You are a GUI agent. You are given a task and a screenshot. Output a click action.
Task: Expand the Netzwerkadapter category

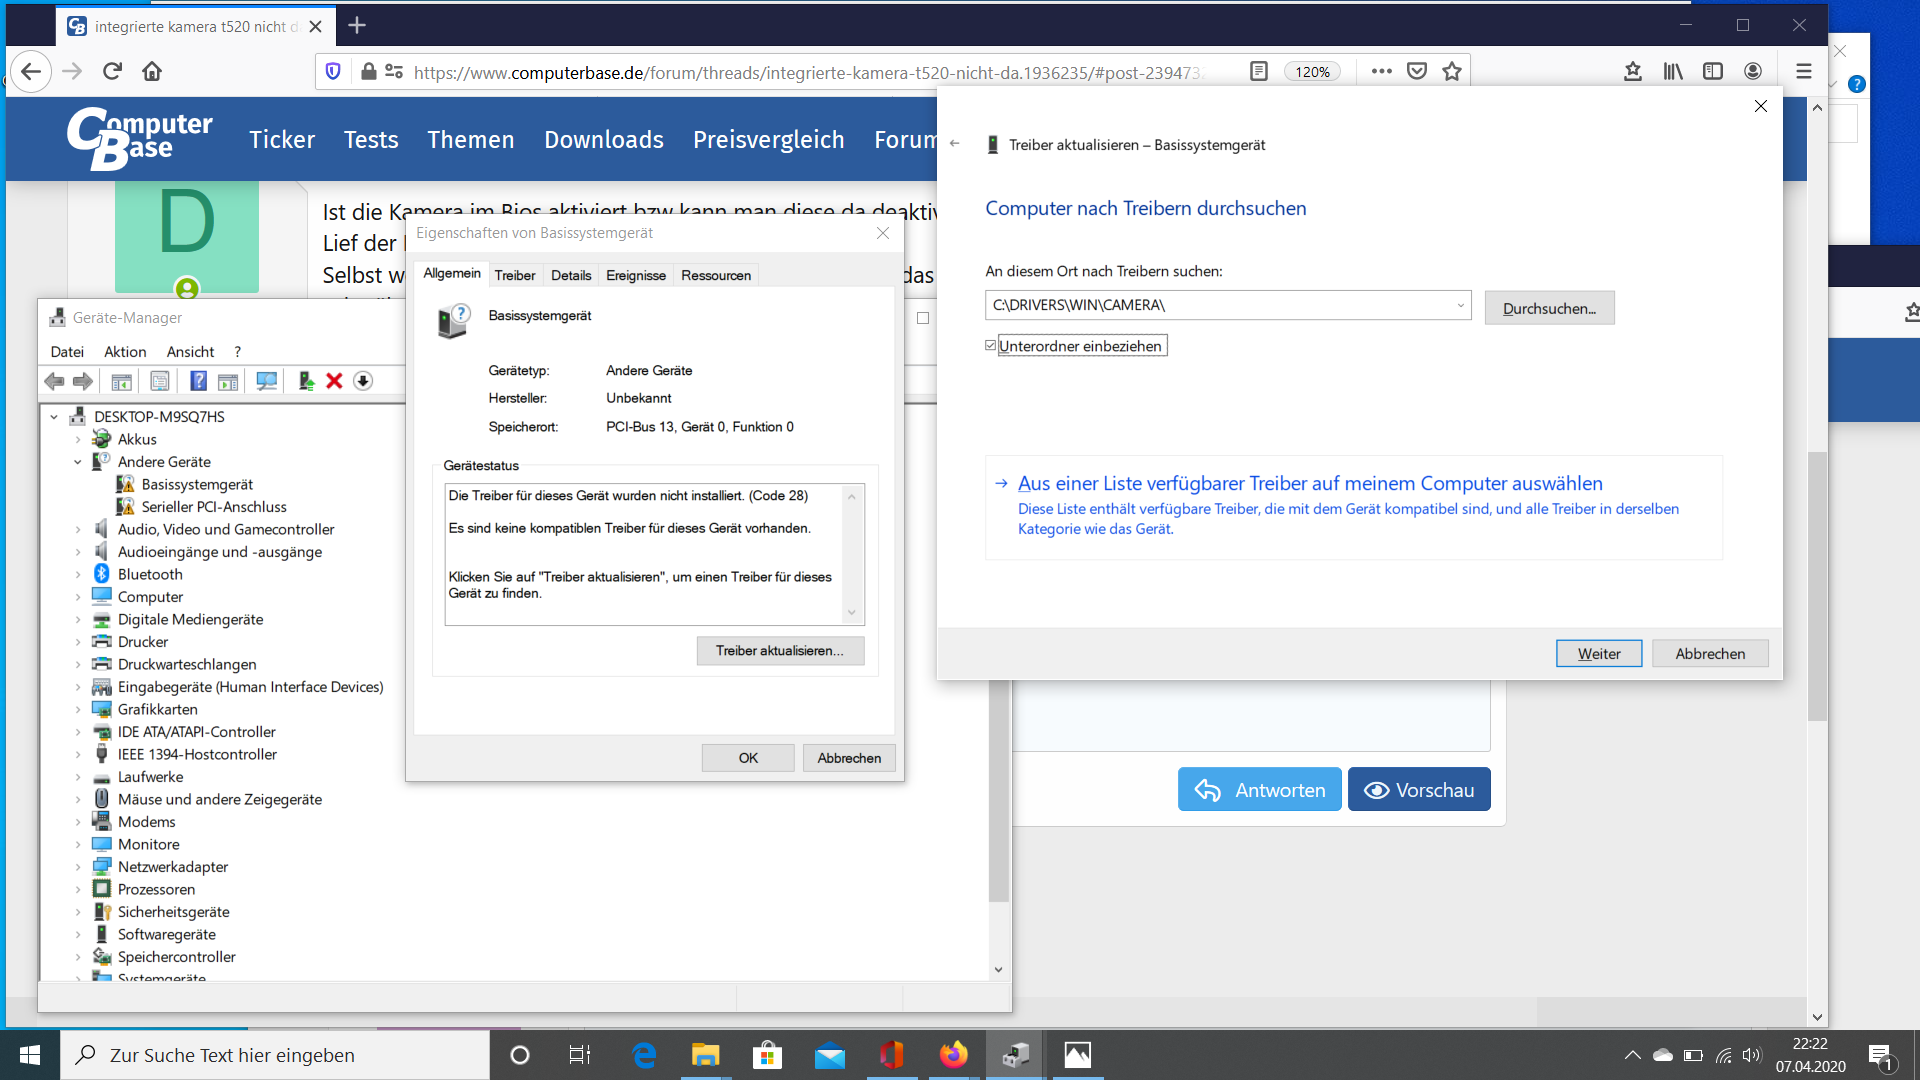[x=78, y=867]
